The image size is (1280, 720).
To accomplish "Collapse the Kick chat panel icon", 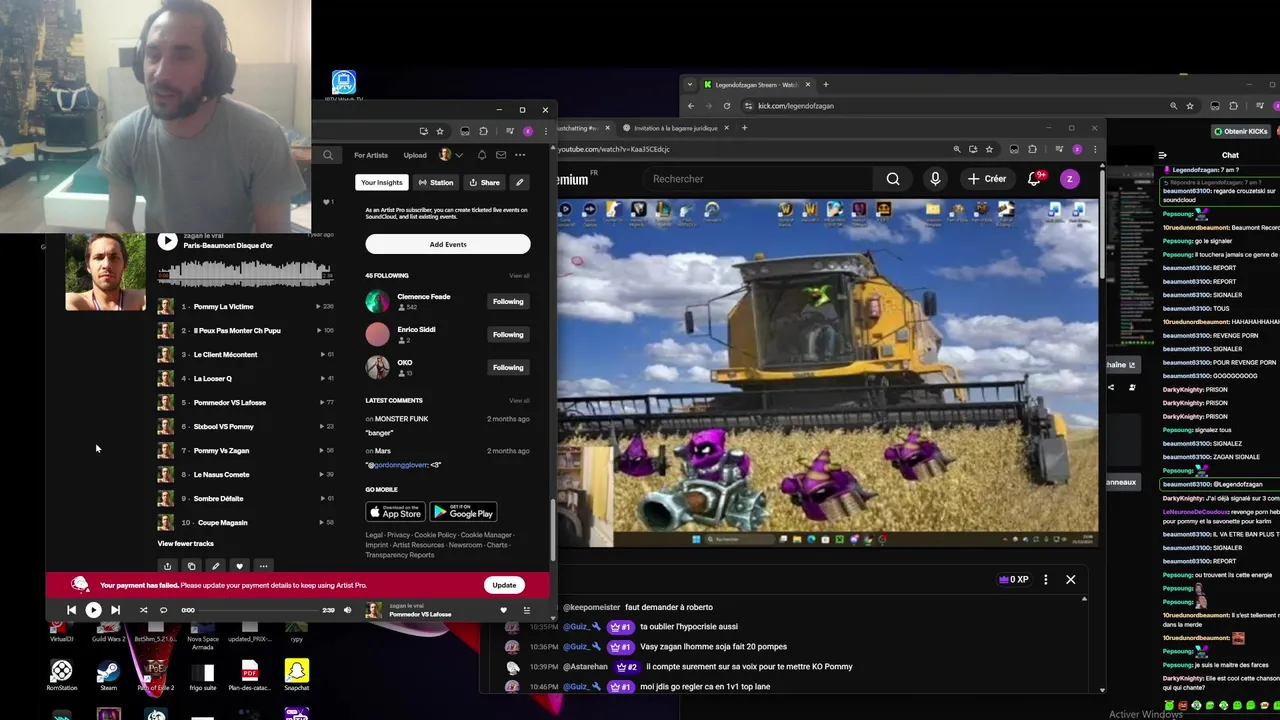I will pos(1162,155).
